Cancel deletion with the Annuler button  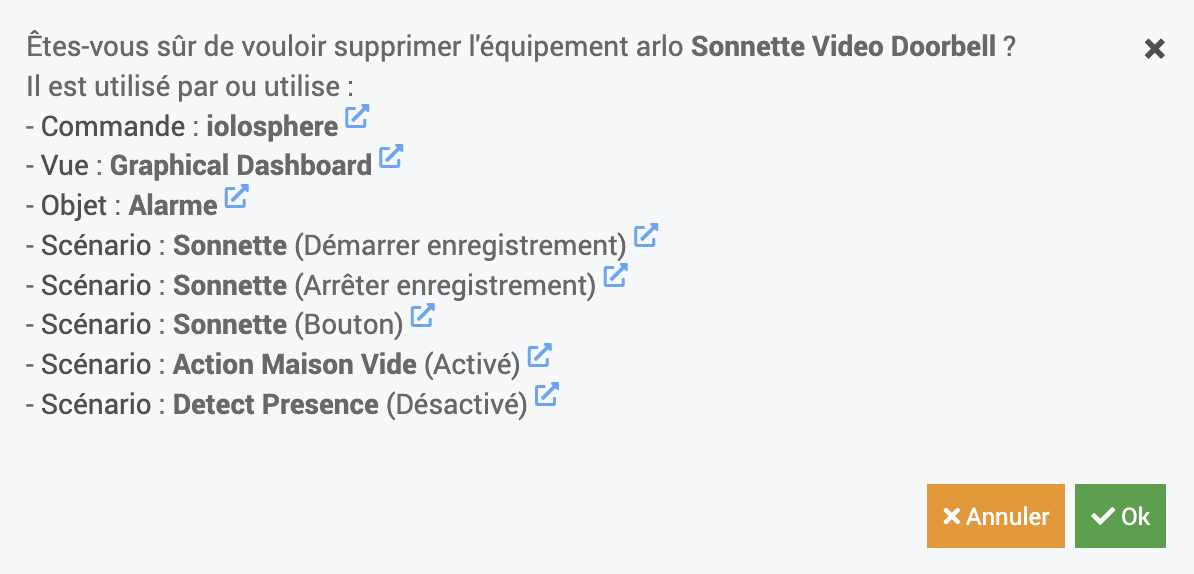(x=995, y=516)
